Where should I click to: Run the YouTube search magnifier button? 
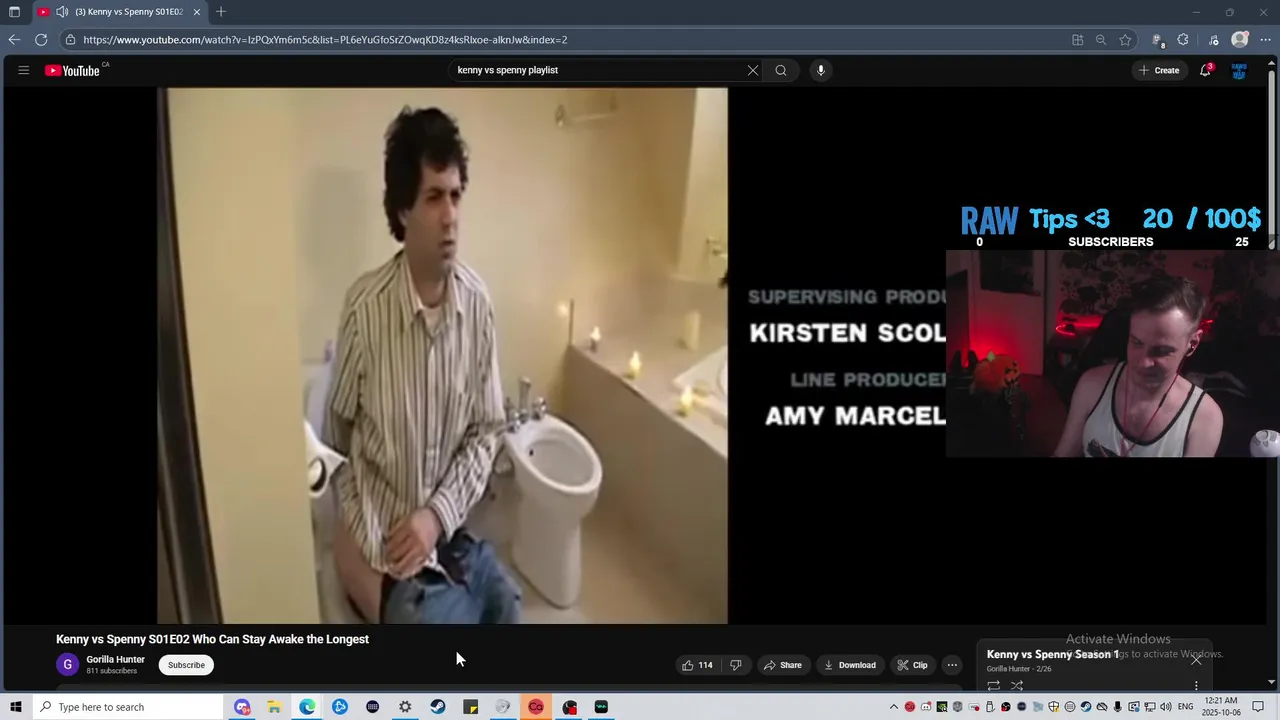coord(781,70)
